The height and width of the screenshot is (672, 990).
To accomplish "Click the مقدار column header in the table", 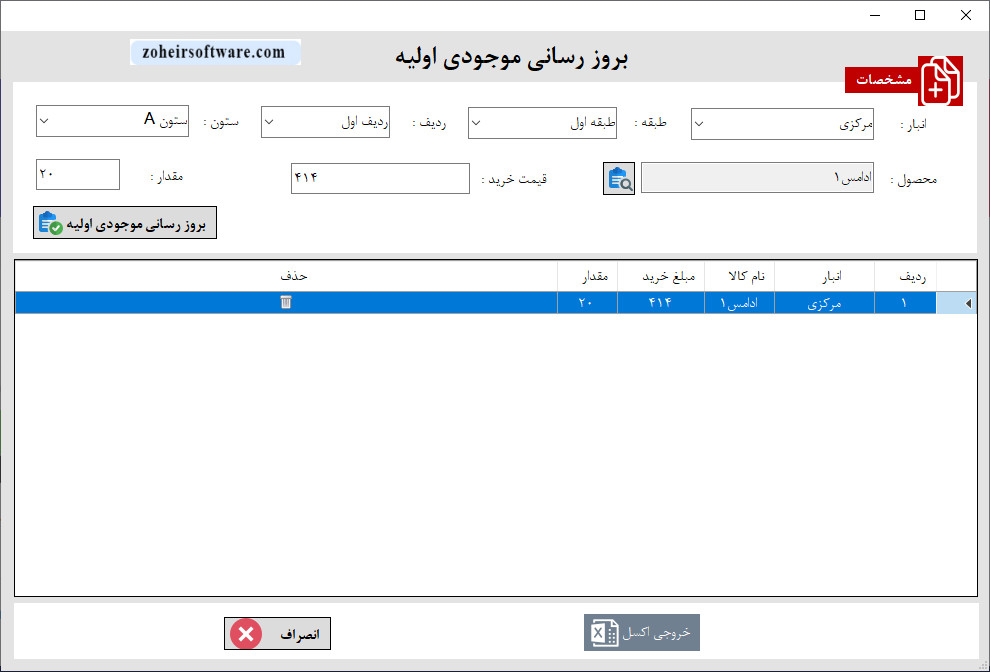I will (x=588, y=275).
